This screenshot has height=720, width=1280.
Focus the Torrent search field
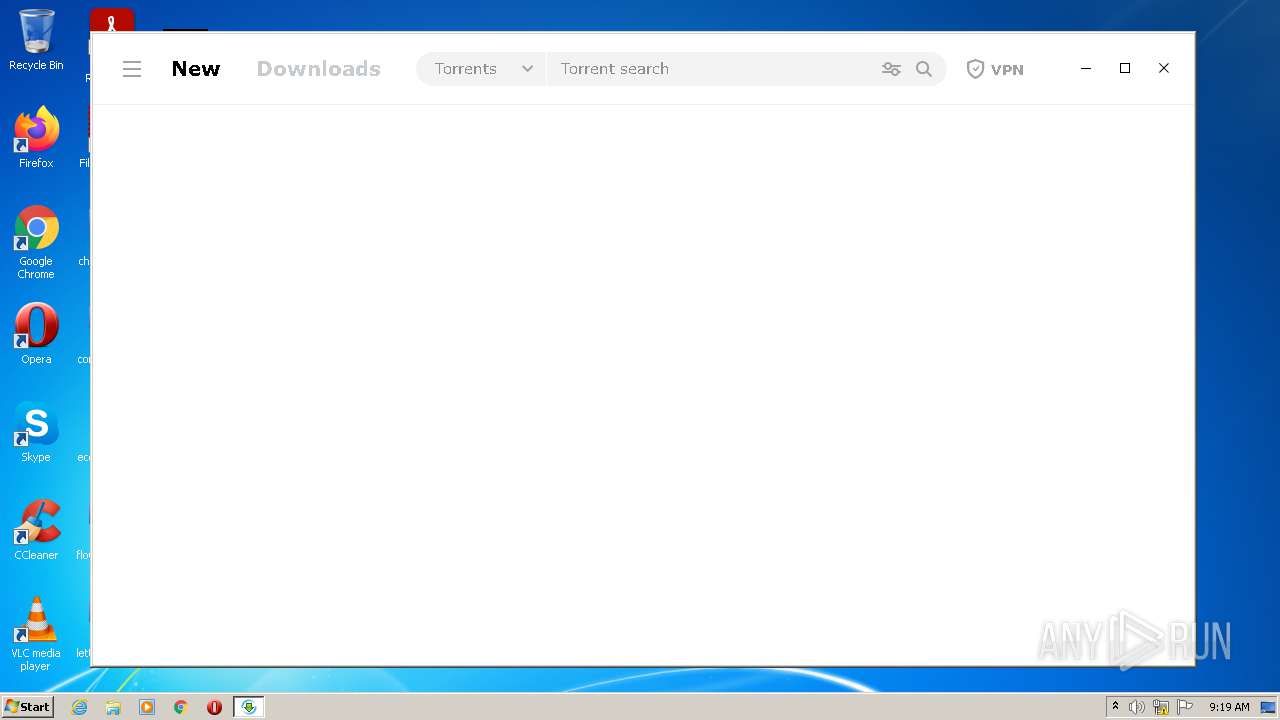pos(710,69)
